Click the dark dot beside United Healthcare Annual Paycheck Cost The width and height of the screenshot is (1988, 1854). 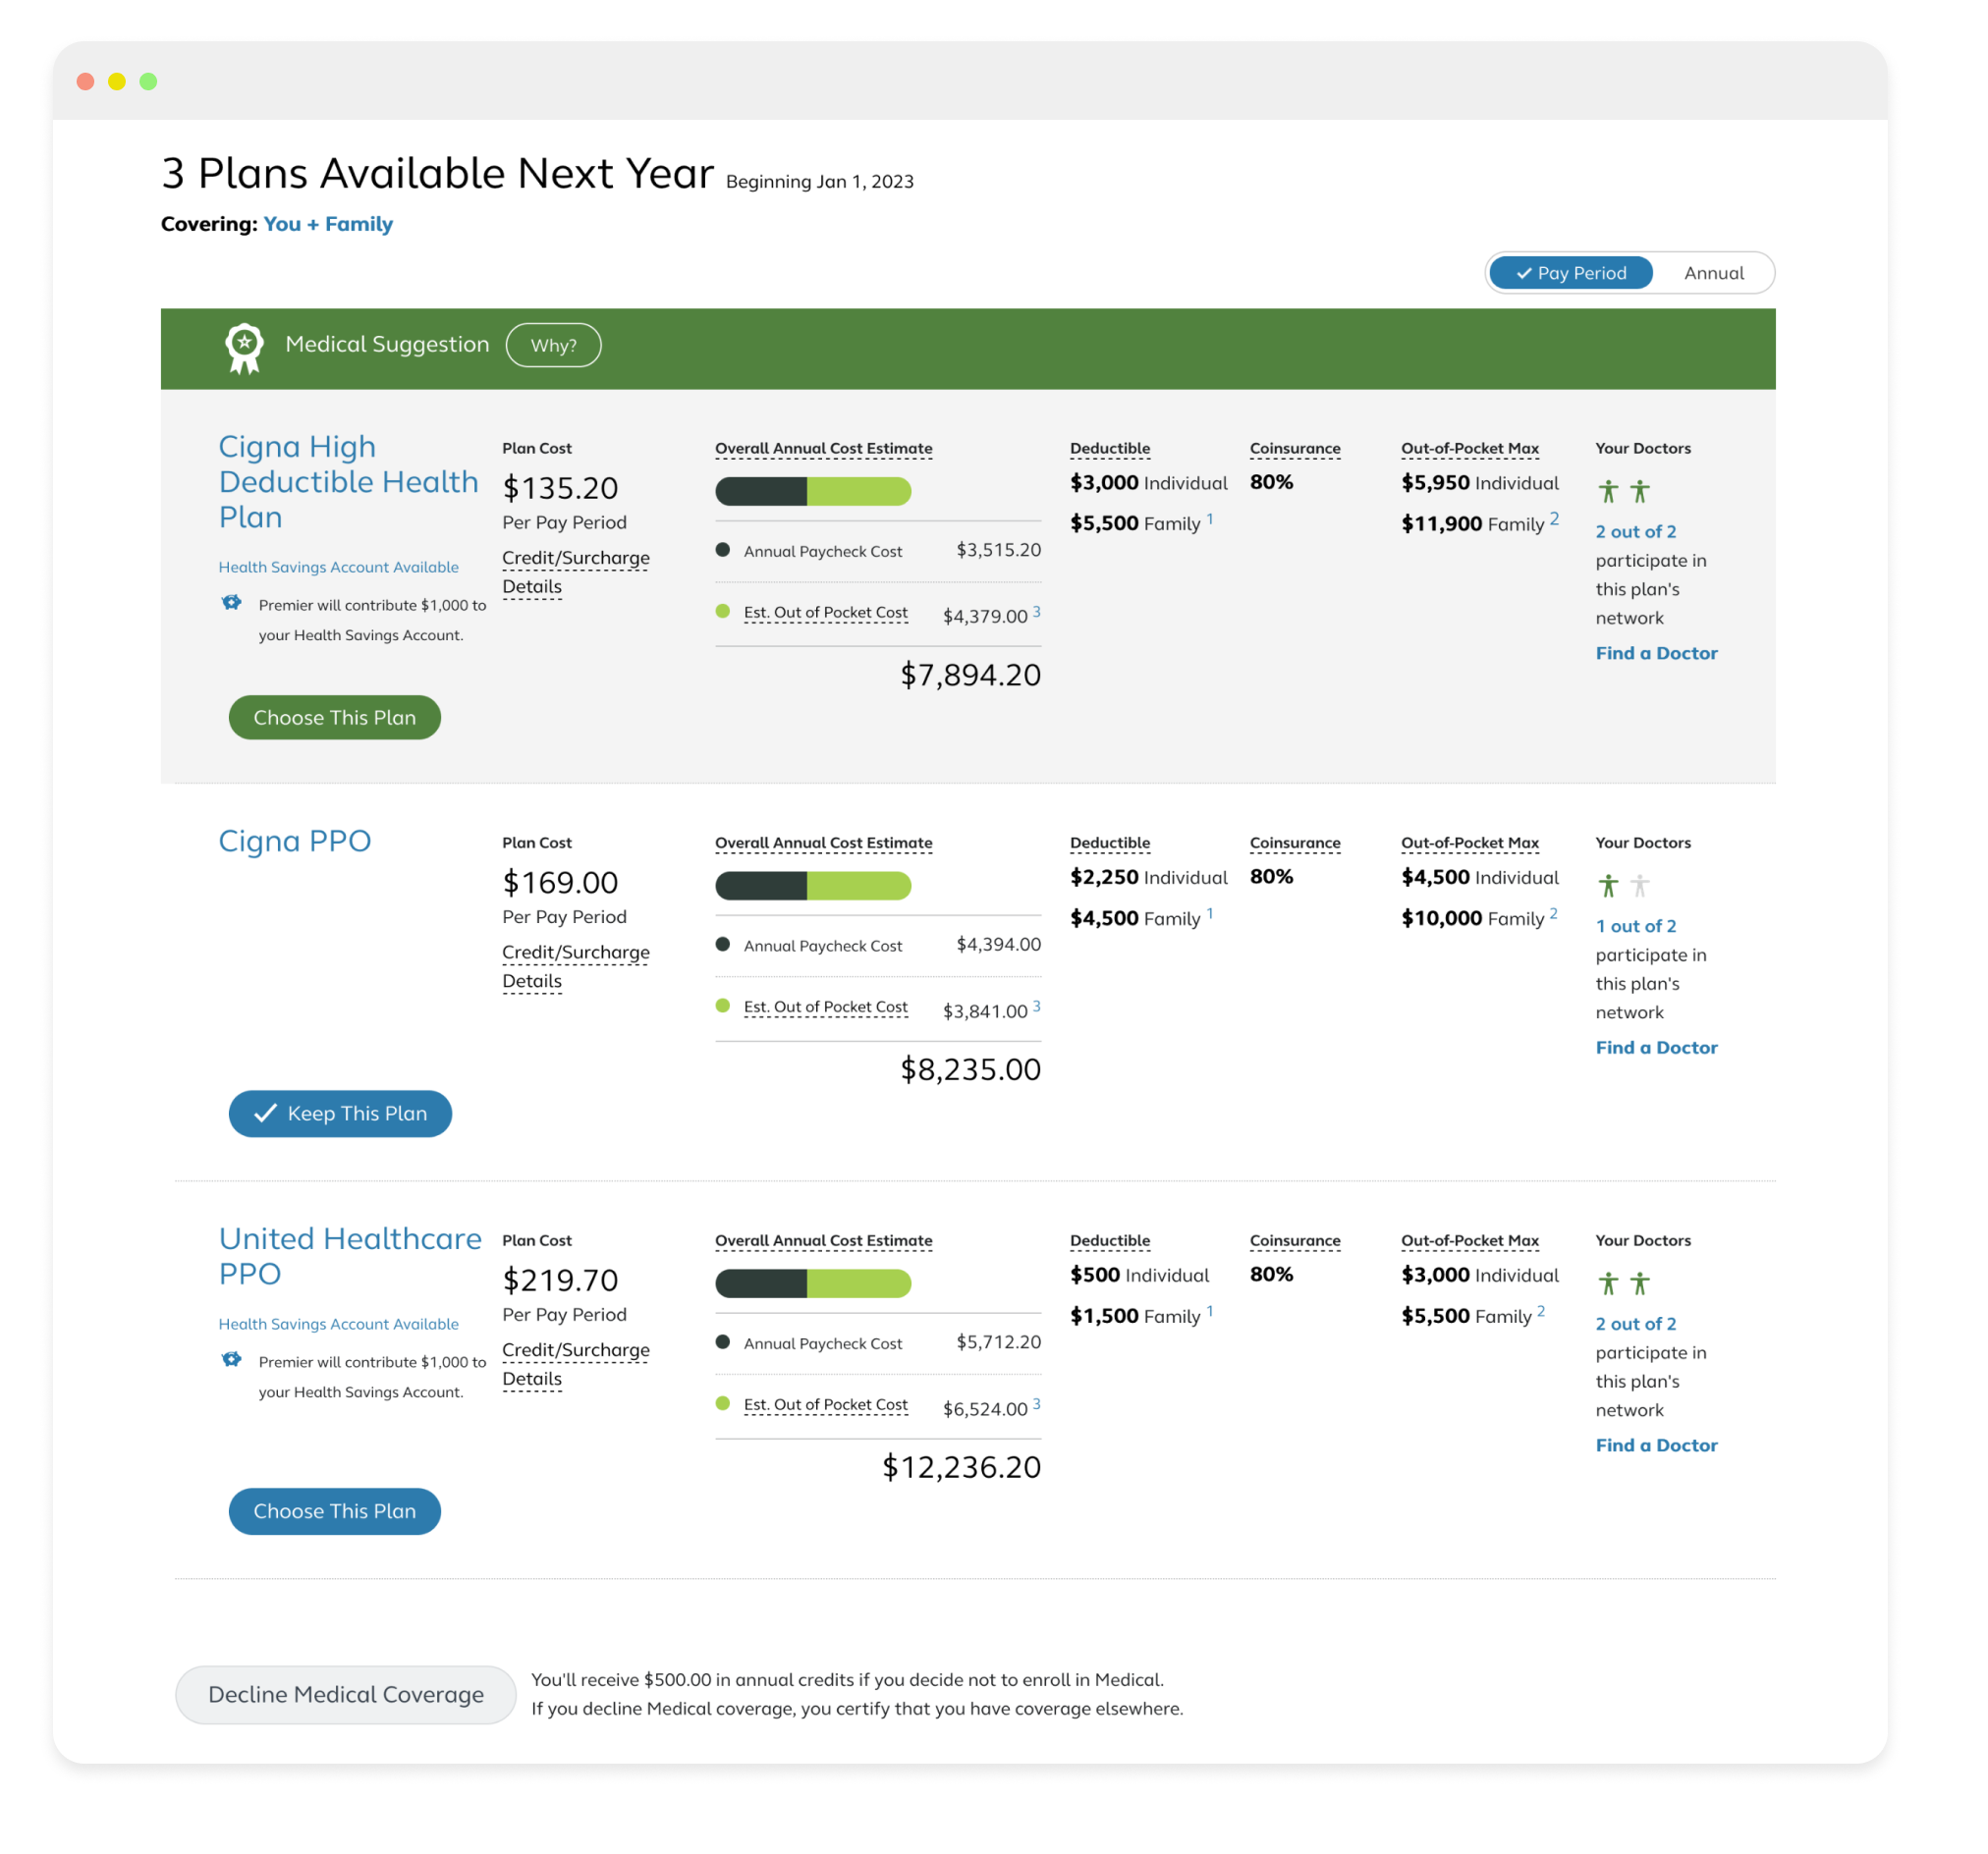tap(722, 1342)
